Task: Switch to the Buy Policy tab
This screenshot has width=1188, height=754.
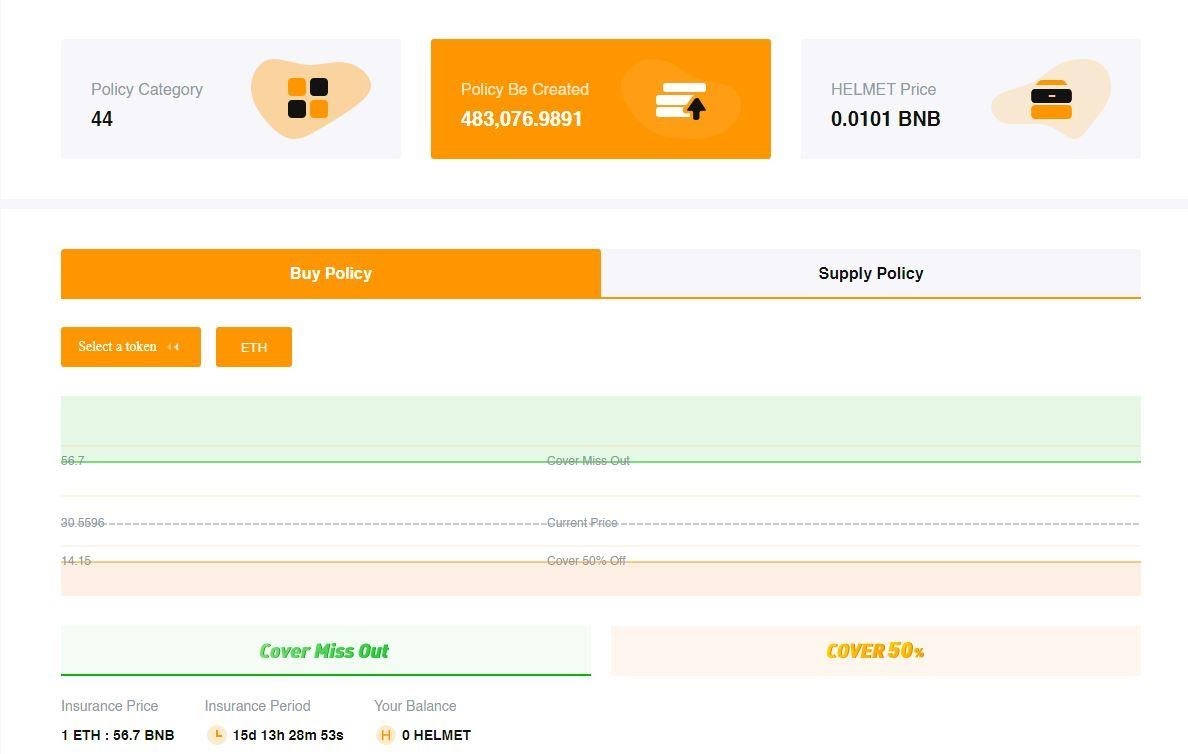Action: coord(330,274)
